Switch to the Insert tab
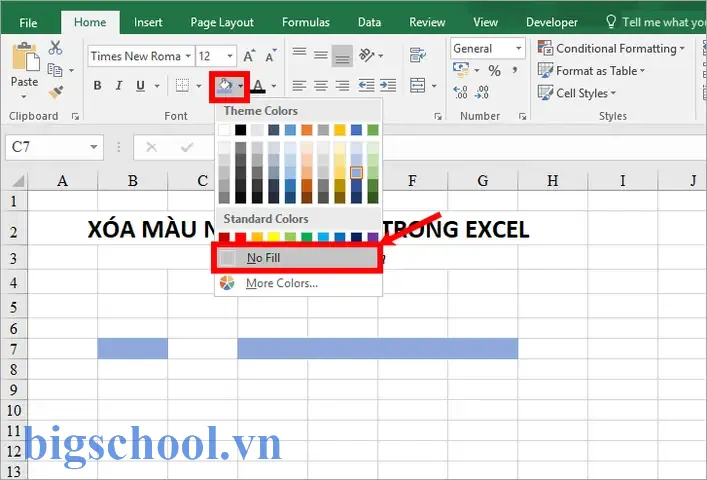 click(148, 22)
